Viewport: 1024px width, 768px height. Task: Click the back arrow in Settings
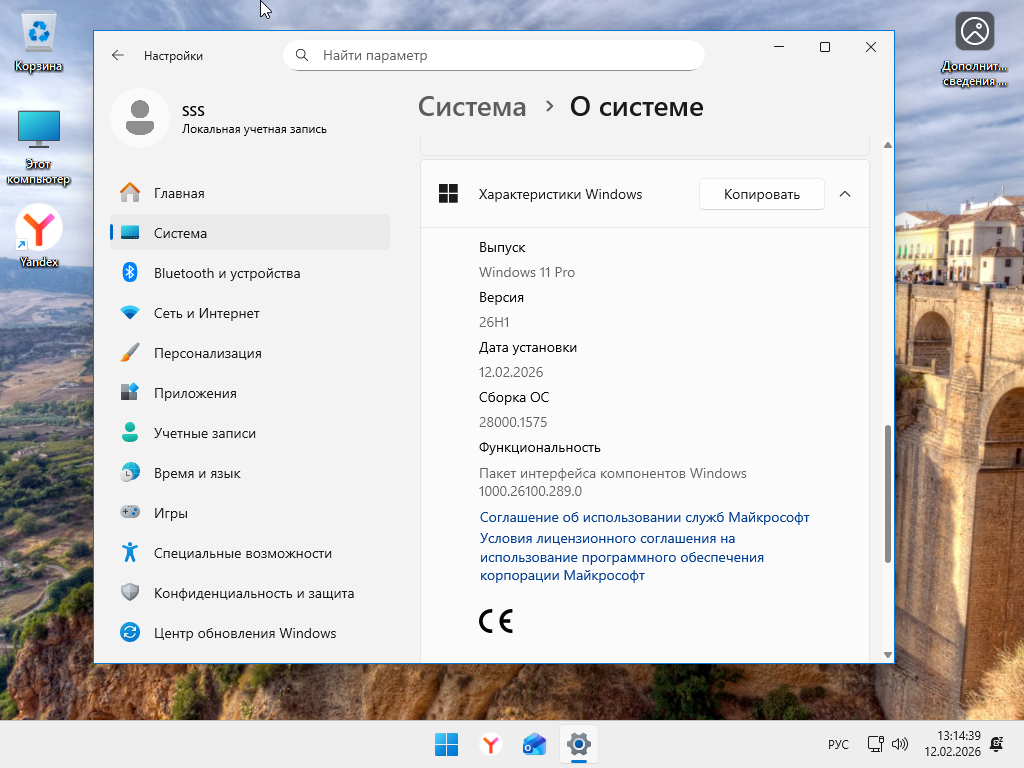pyautogui.click(x=118, y=56)
